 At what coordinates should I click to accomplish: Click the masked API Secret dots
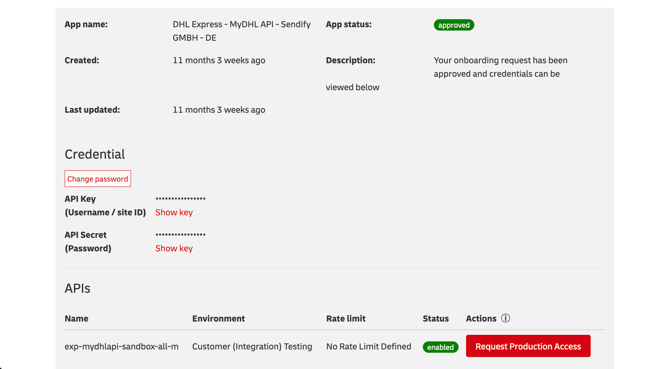[180, 234]
